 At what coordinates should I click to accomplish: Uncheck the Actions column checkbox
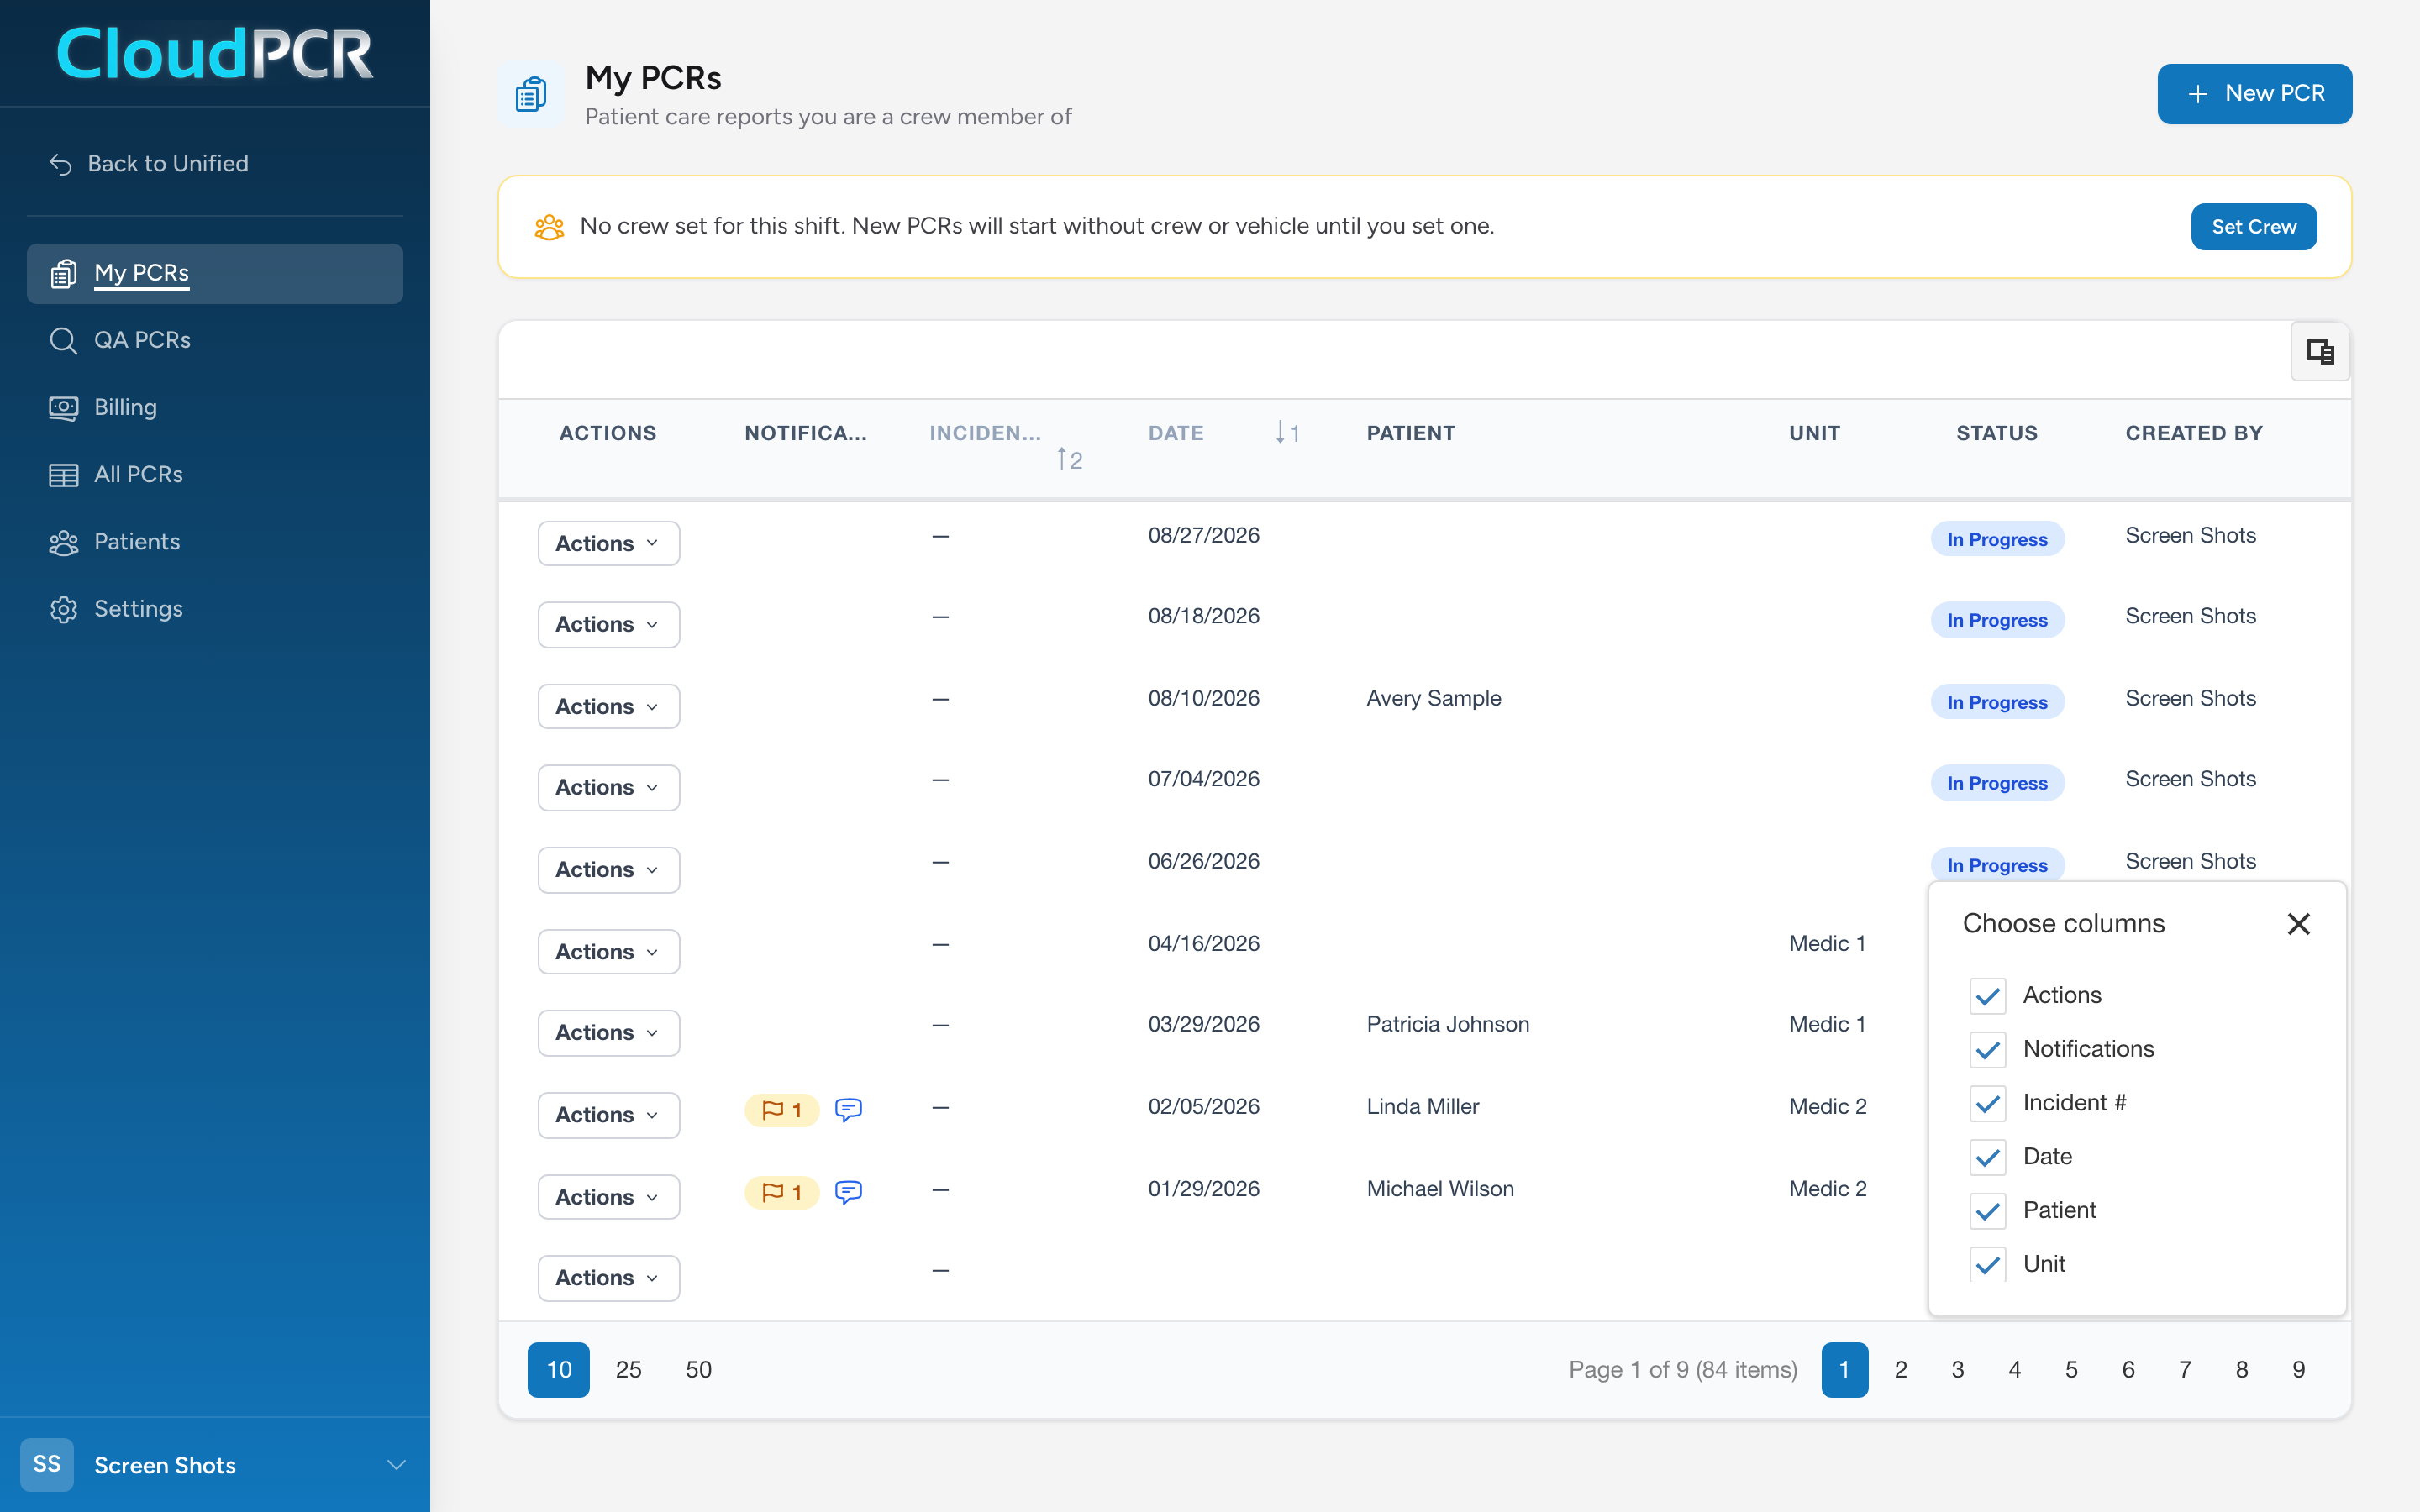[x=1988, y=995]
